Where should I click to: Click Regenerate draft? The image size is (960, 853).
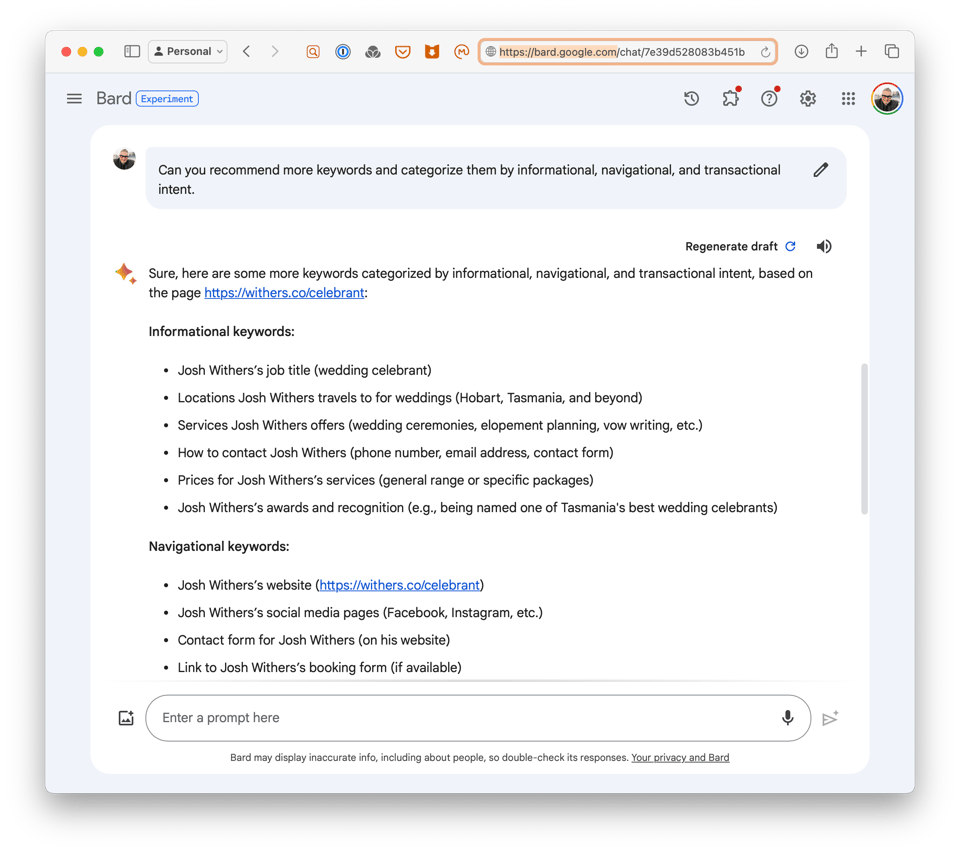pos(733,246)
